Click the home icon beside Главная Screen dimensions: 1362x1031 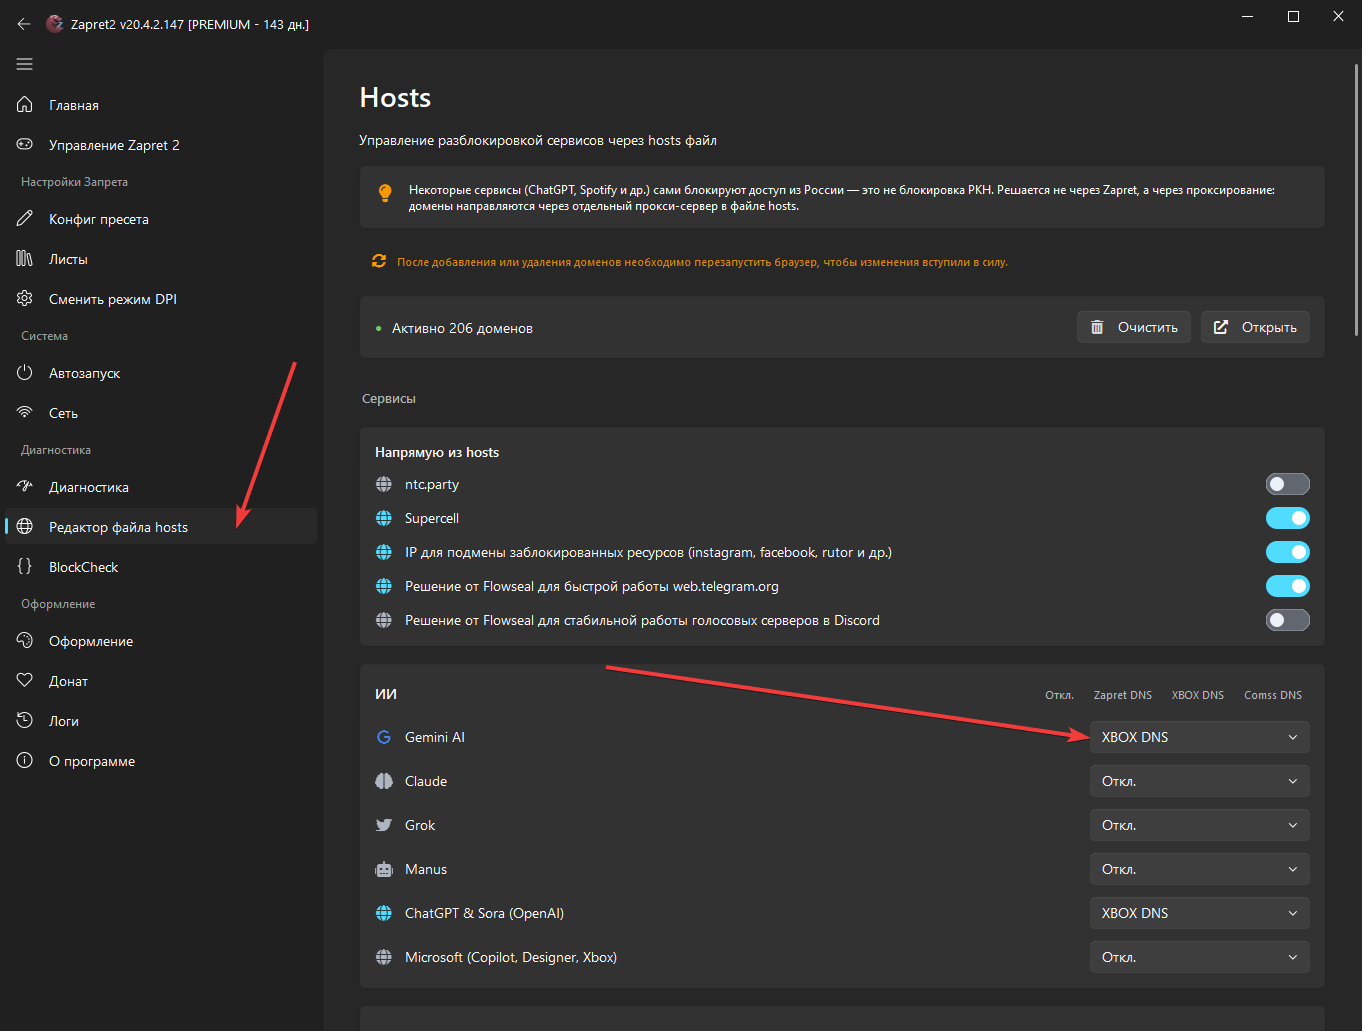[25, 105]
